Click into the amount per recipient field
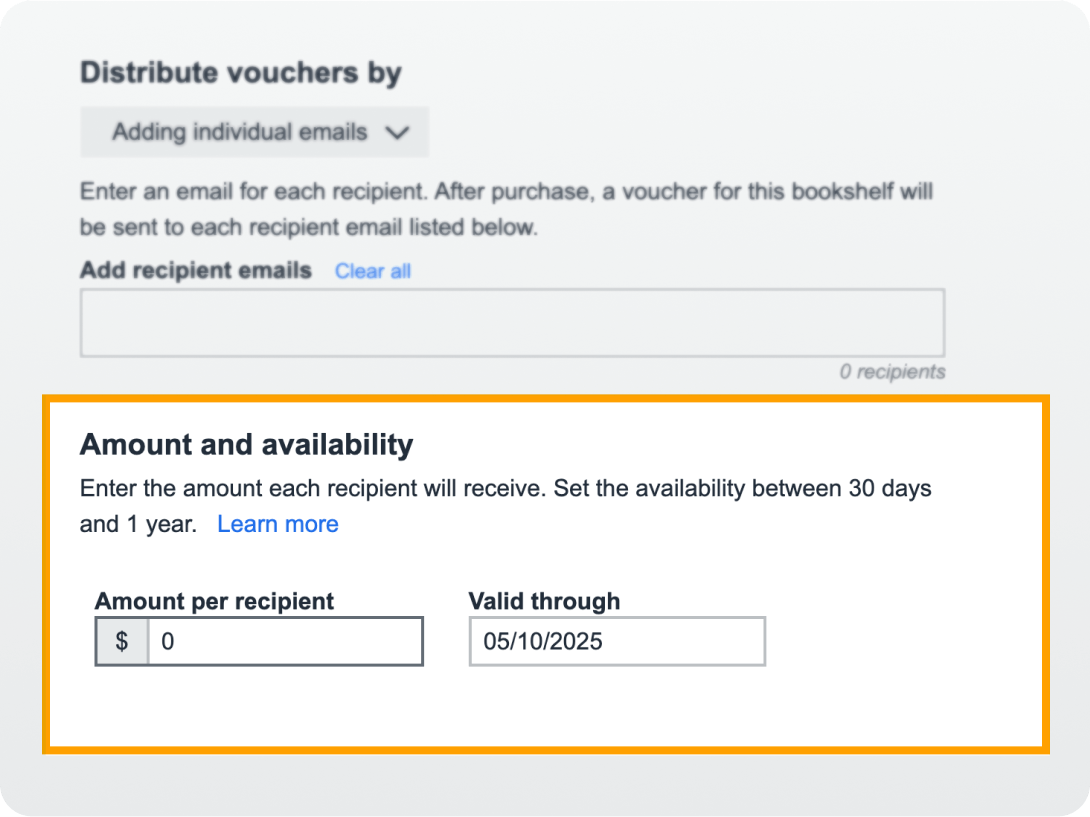 tap(284, 641)
